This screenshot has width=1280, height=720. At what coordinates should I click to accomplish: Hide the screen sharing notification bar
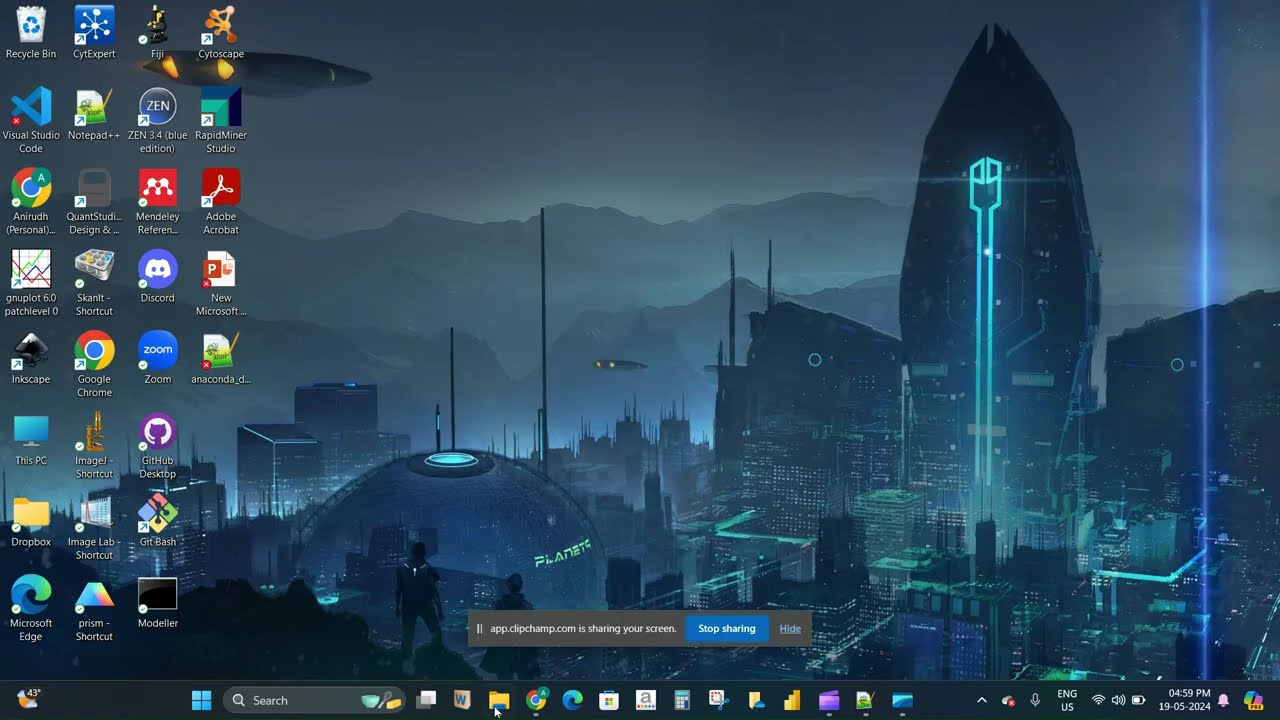point(790,629)
